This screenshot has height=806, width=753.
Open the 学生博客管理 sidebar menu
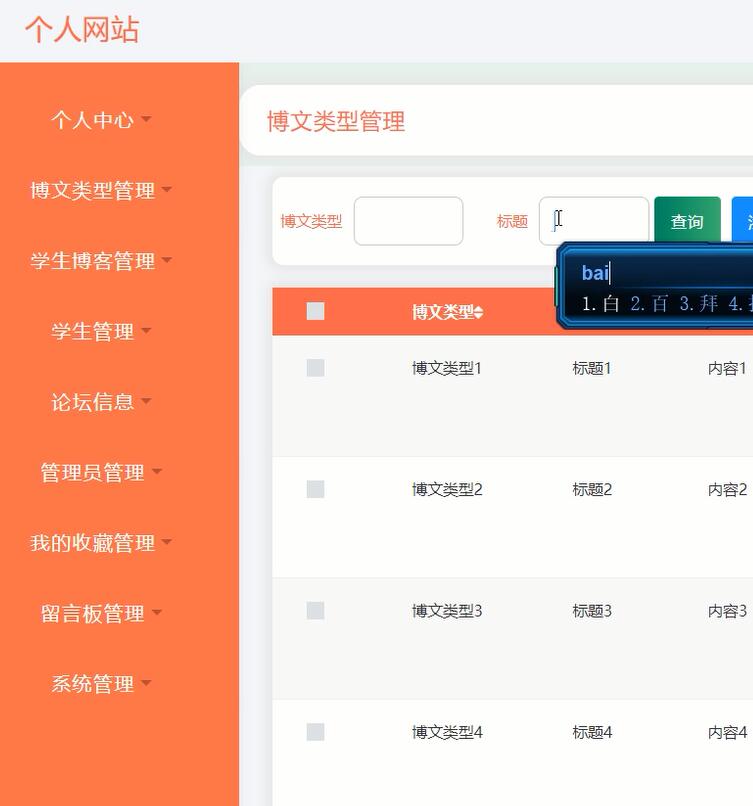[101, 261]
